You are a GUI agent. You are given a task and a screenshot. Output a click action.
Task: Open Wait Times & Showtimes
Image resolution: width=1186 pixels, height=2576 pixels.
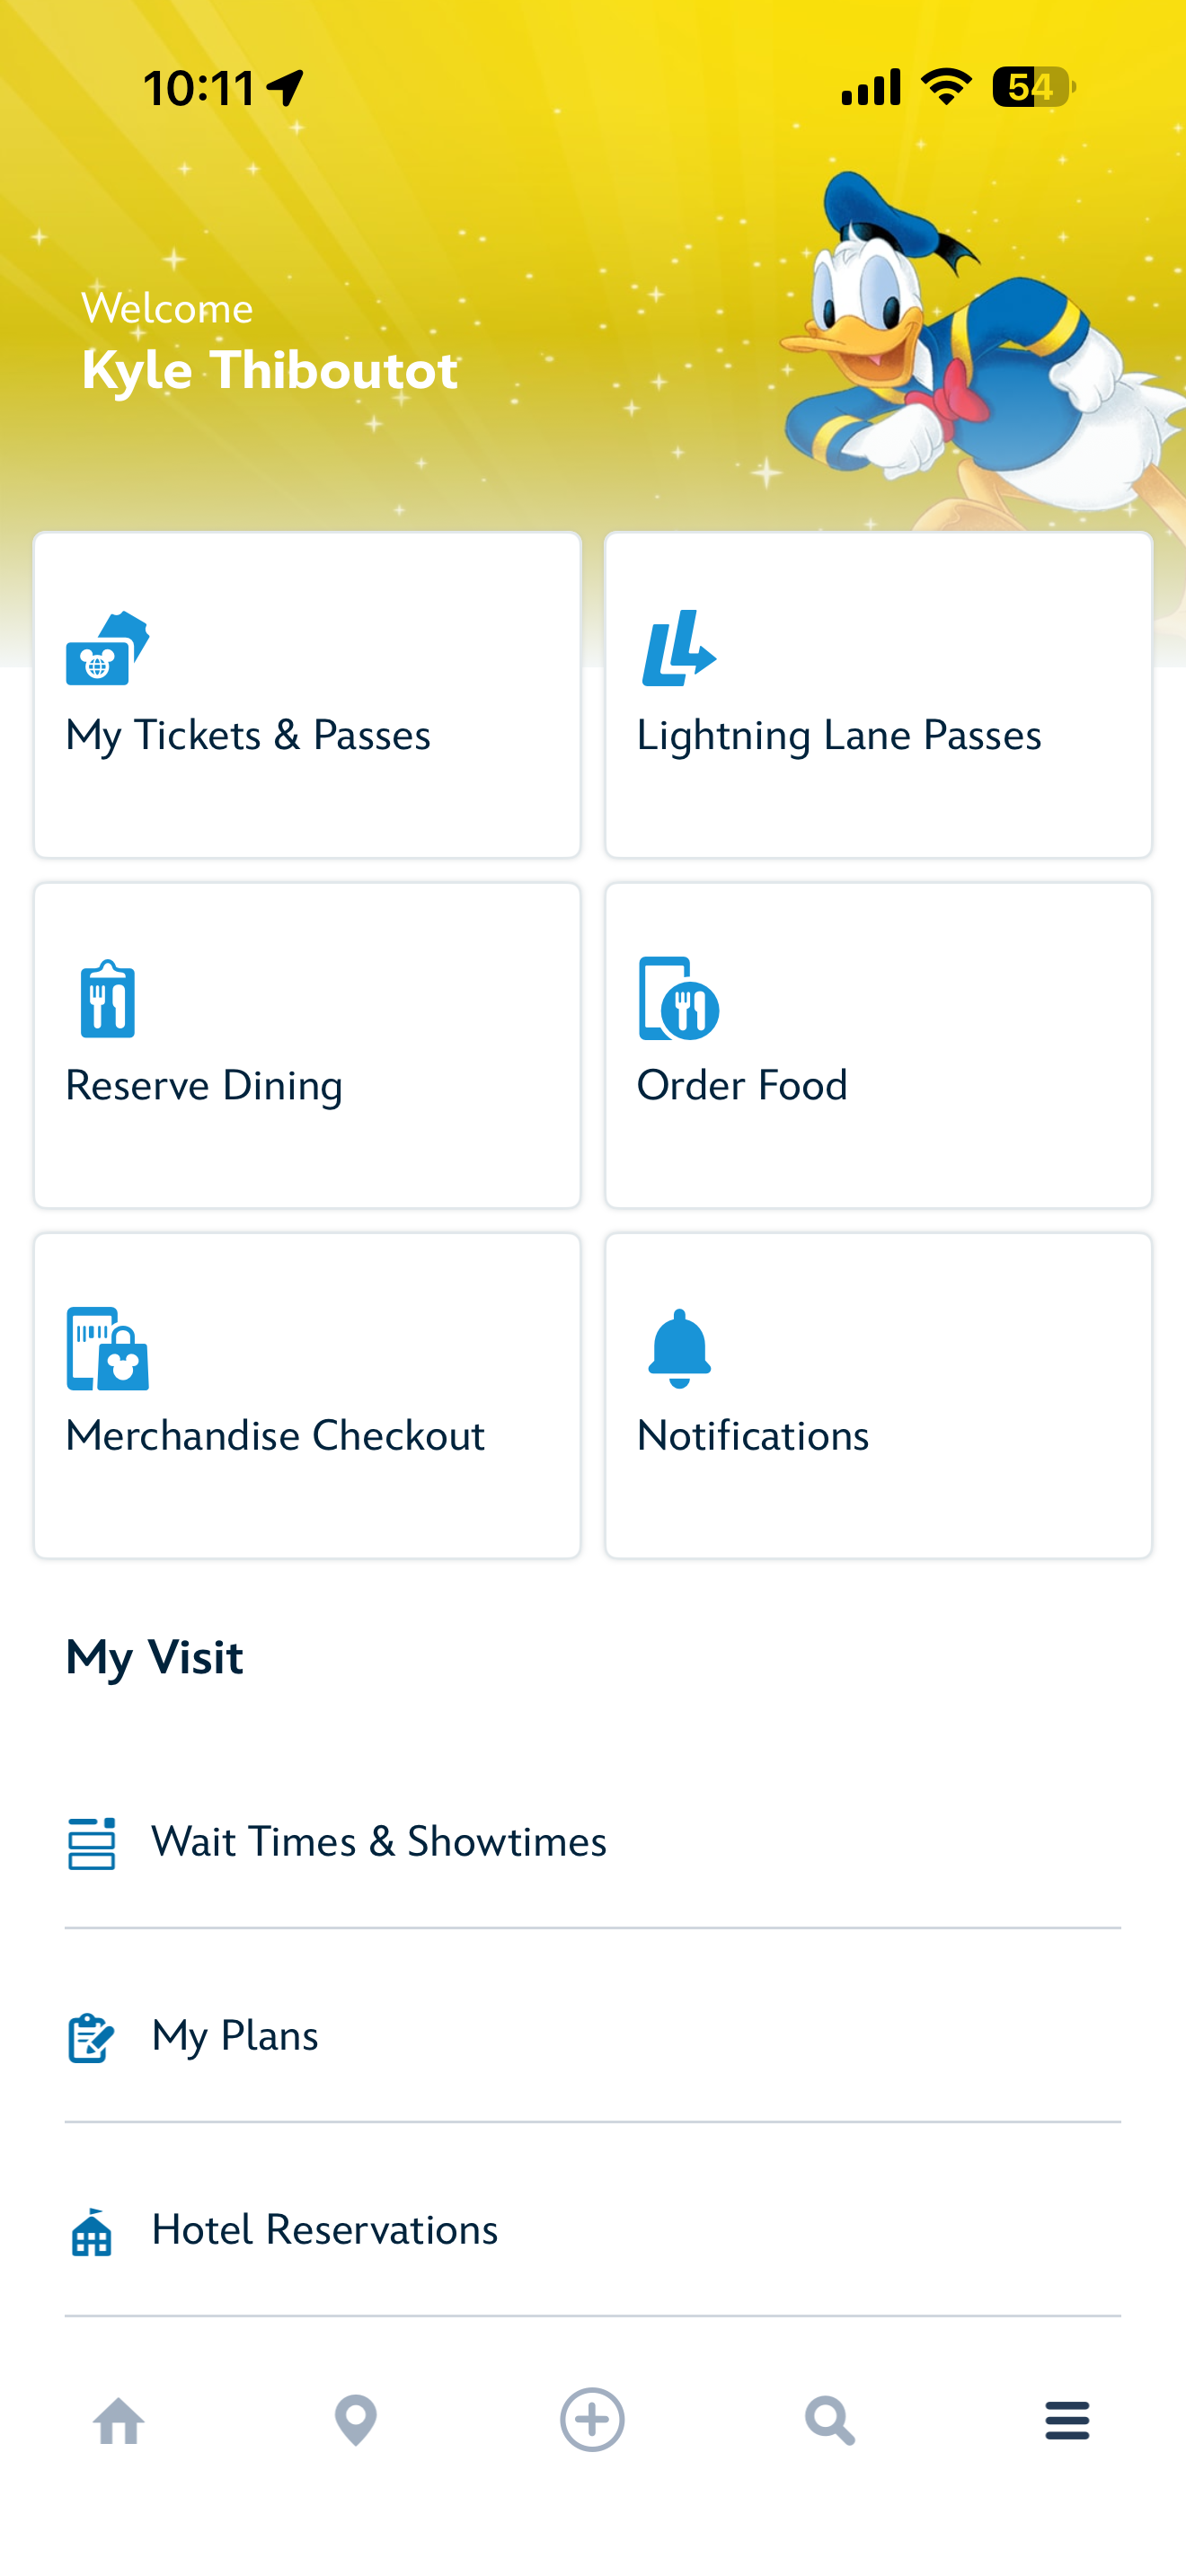[x=379, y=1842]
